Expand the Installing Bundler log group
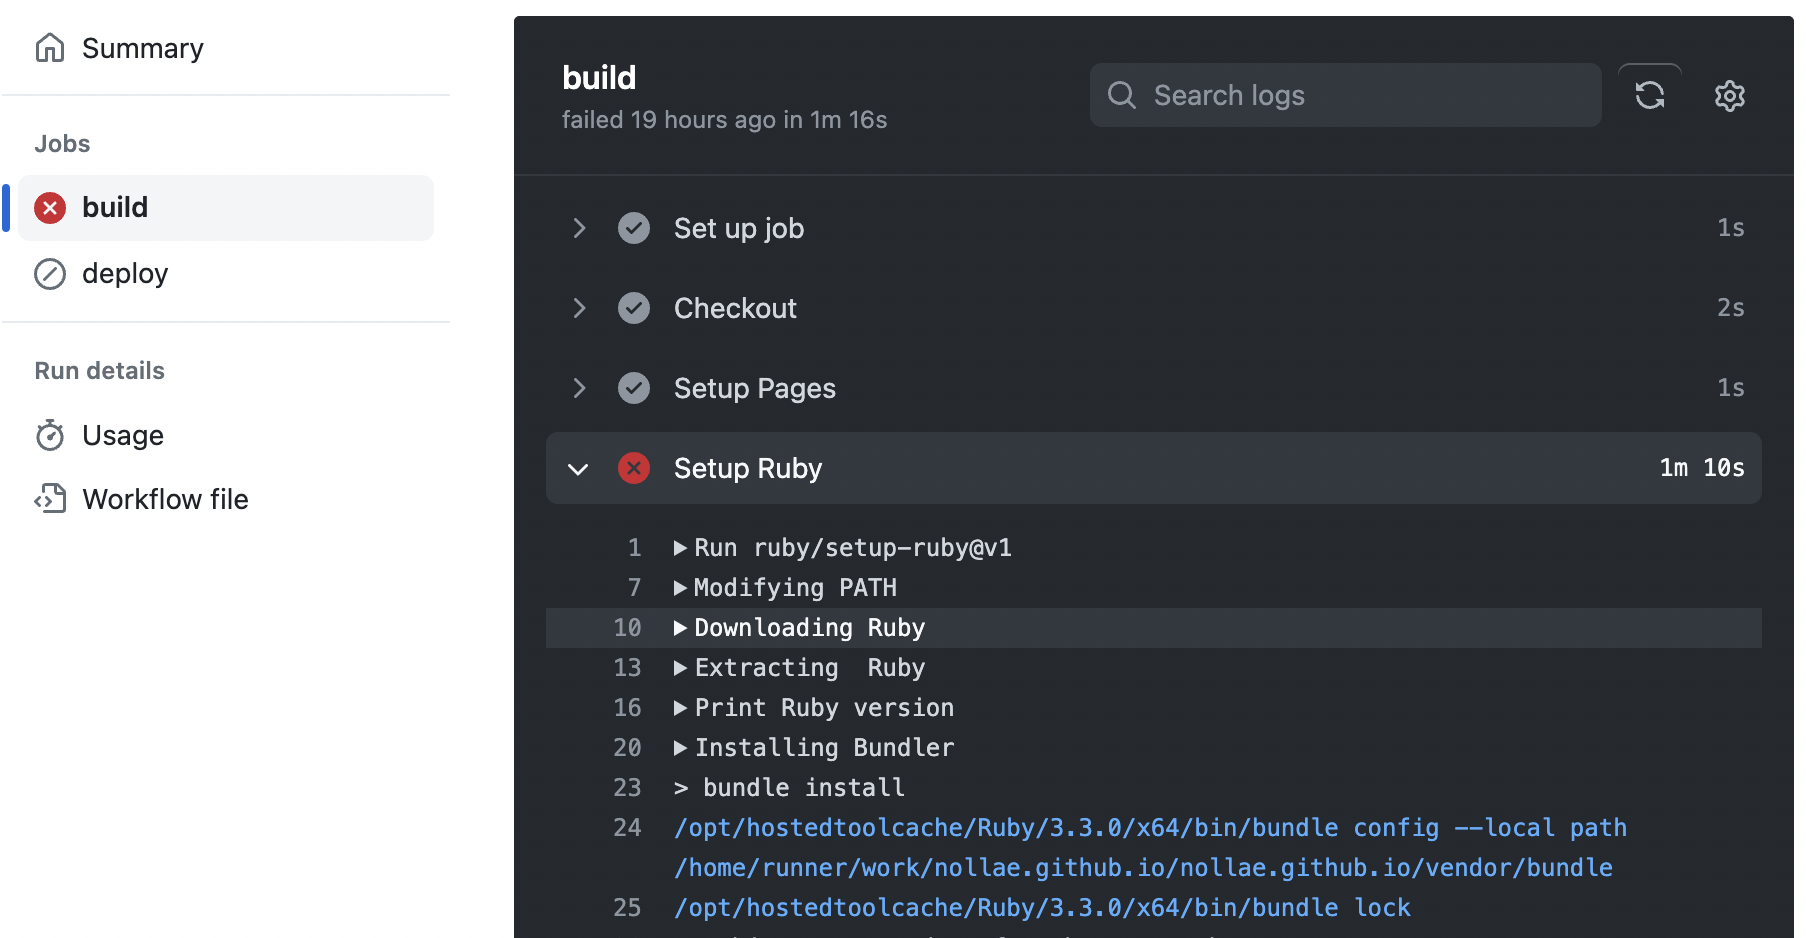 click(x=680, y=748)
